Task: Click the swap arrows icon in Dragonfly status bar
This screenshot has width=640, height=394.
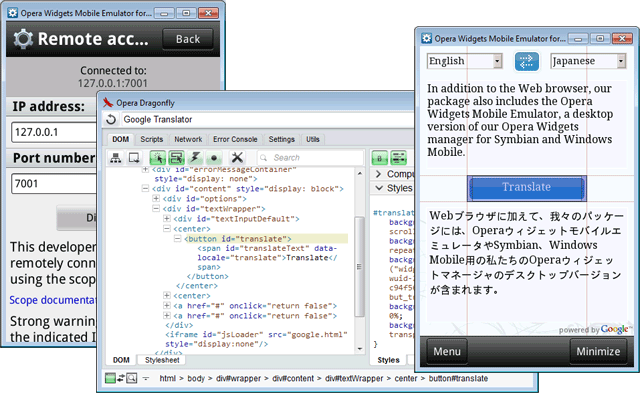Action: pyautogui.click(x=121, y=378)
